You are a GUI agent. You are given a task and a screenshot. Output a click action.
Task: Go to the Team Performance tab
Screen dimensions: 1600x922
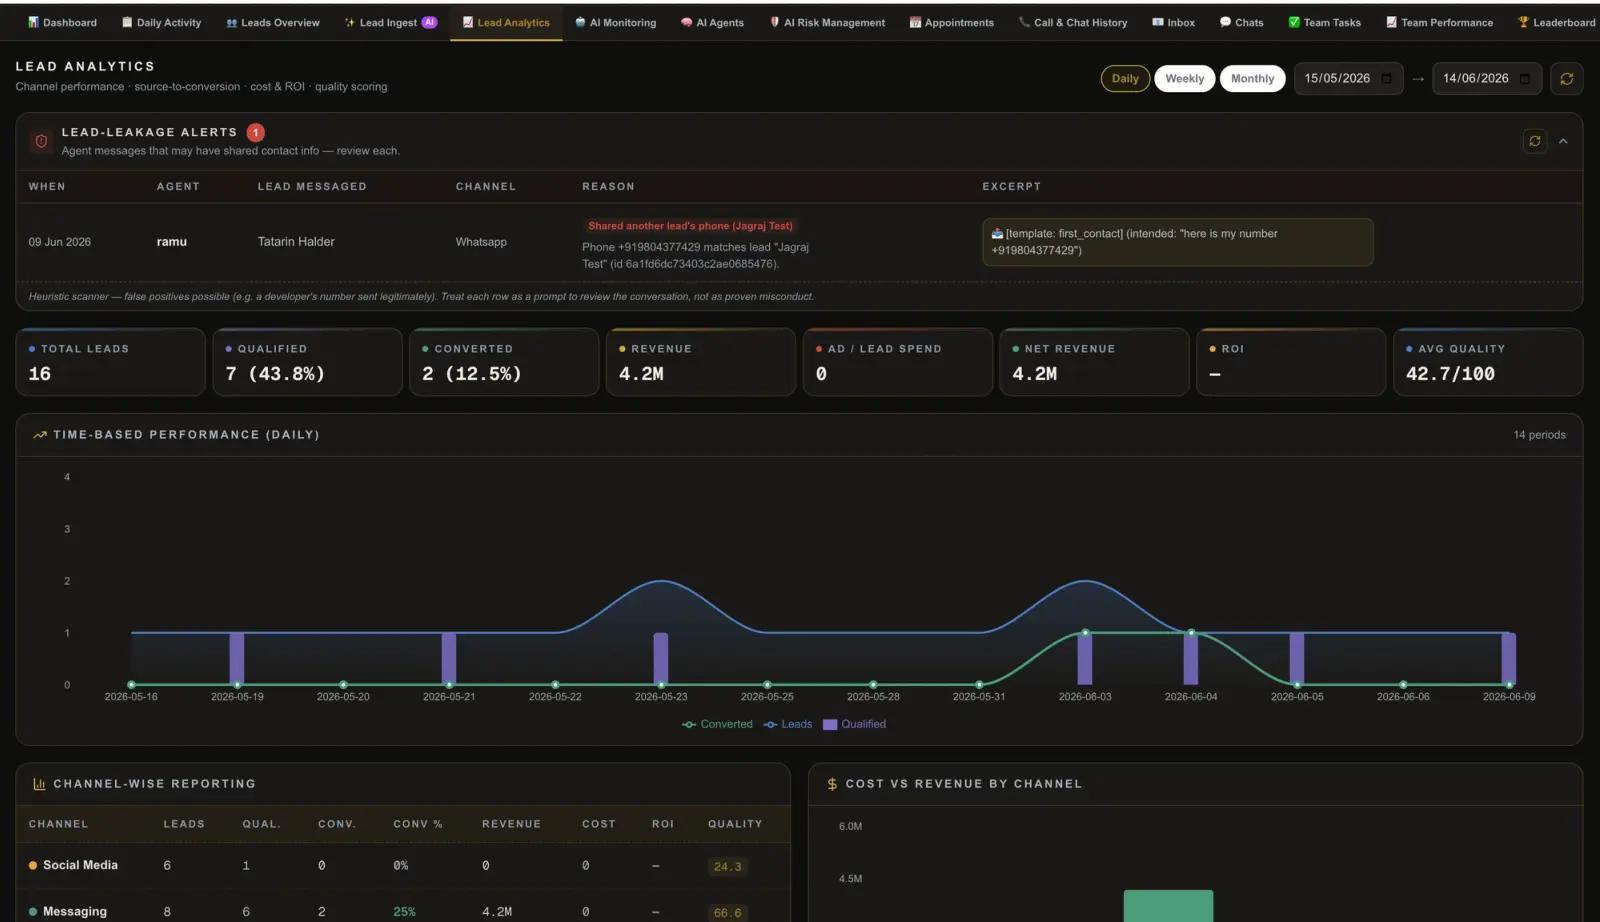tap(1439, 22)
